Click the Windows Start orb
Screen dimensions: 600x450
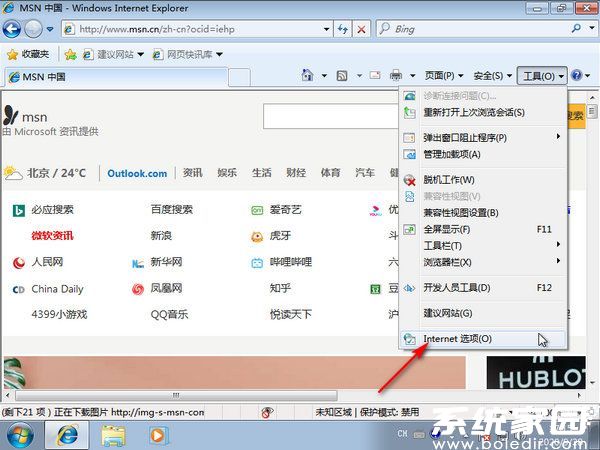(x=20, y=435)
